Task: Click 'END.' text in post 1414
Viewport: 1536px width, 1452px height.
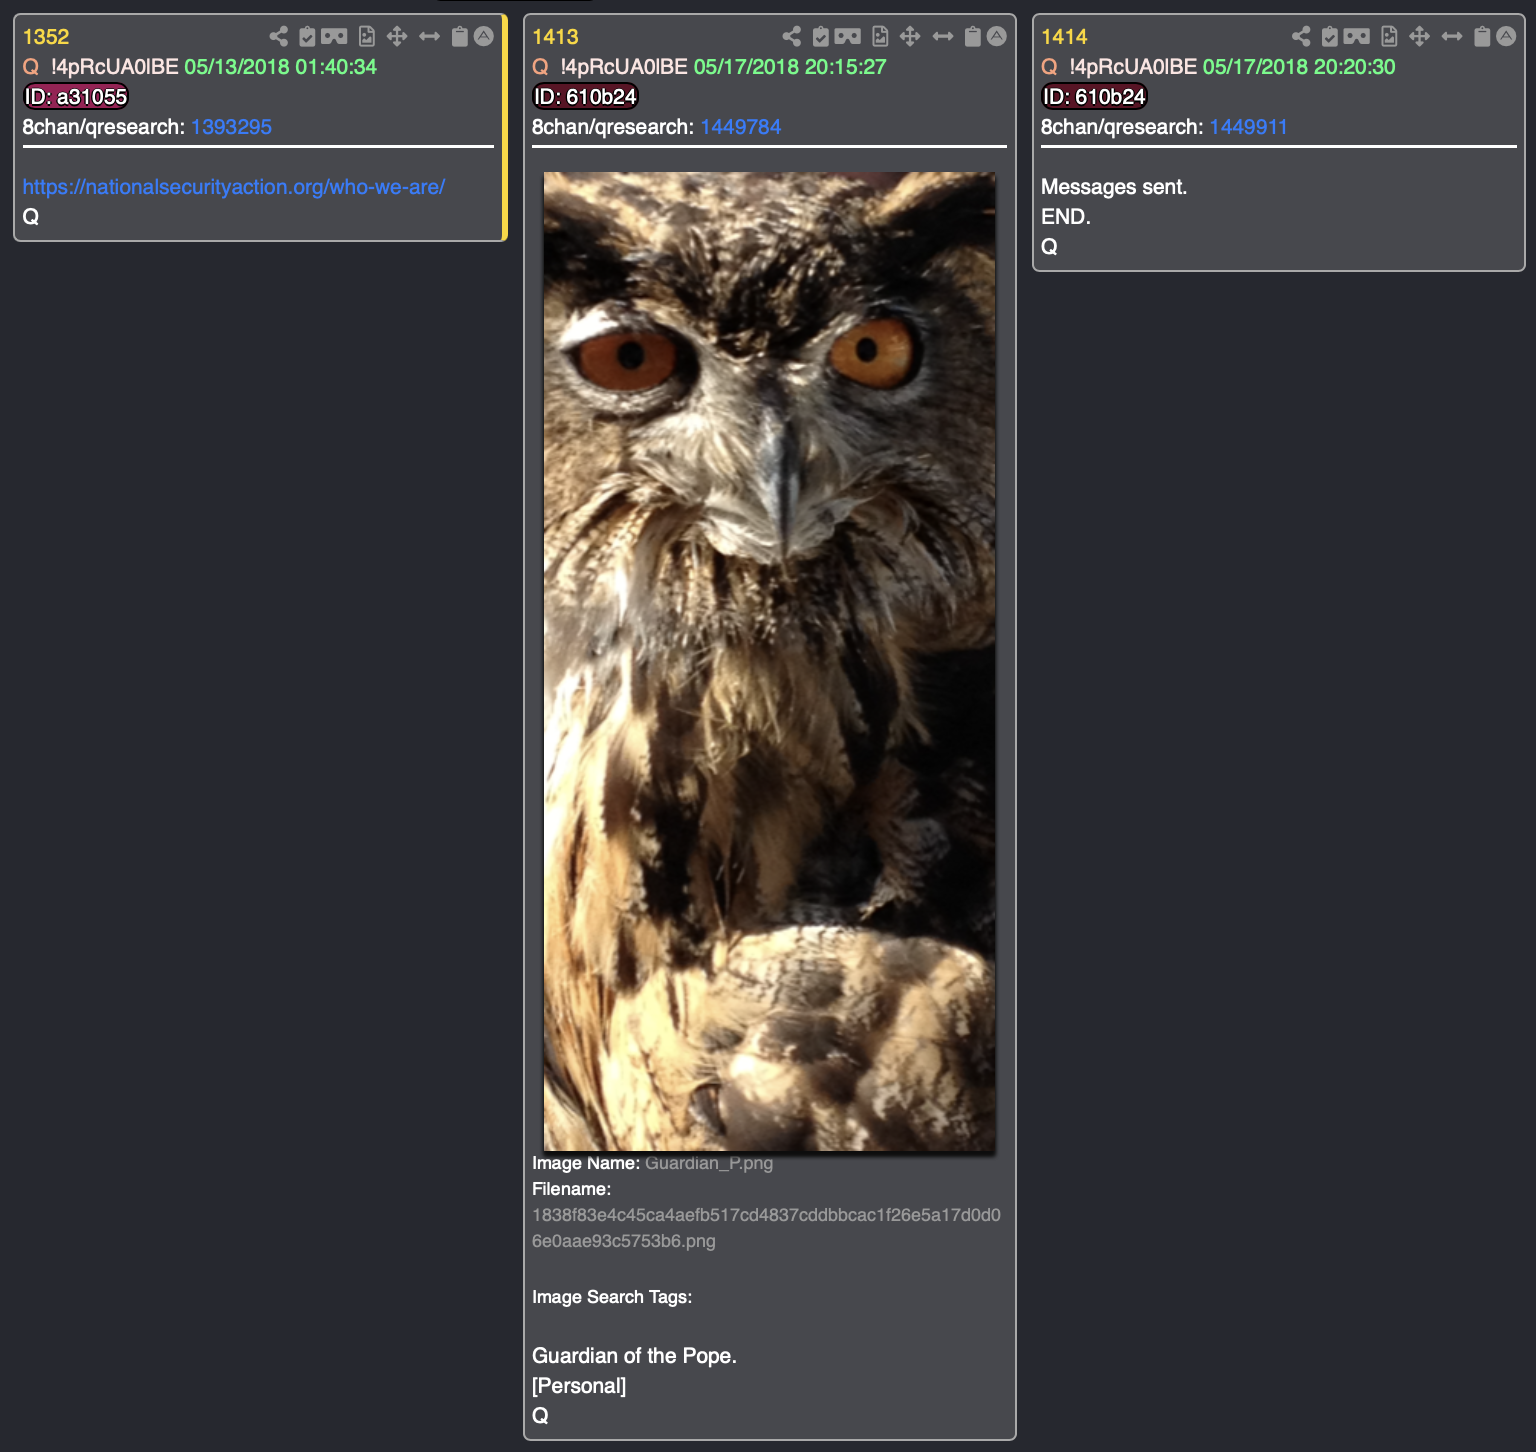Action: (x=1066, y=217)
